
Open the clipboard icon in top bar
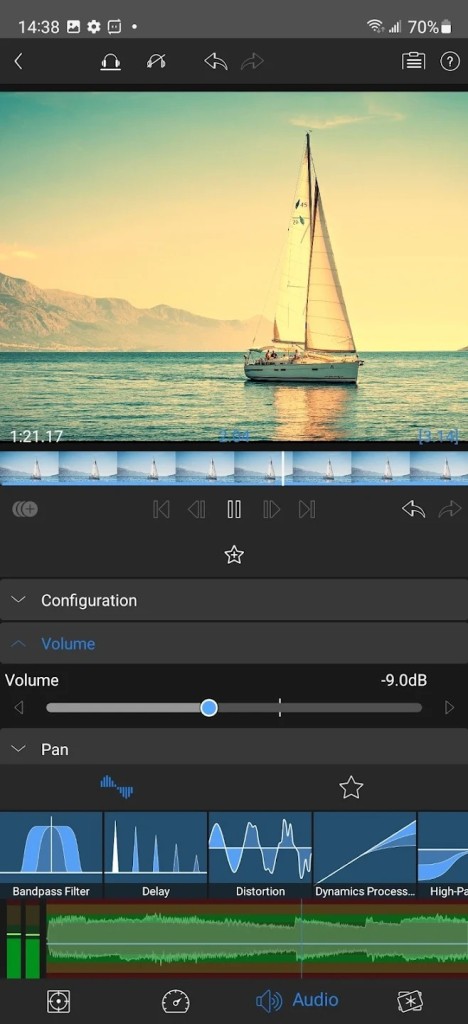click(413, 62)
